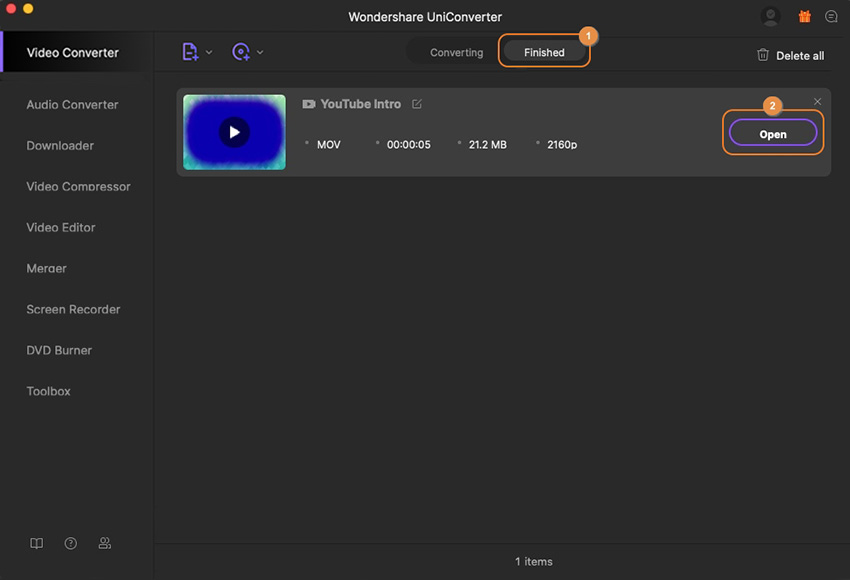This screenshot has height=580, width=850.
Task: Expand the Load DVD dropdown arrow
Action: 260,53
